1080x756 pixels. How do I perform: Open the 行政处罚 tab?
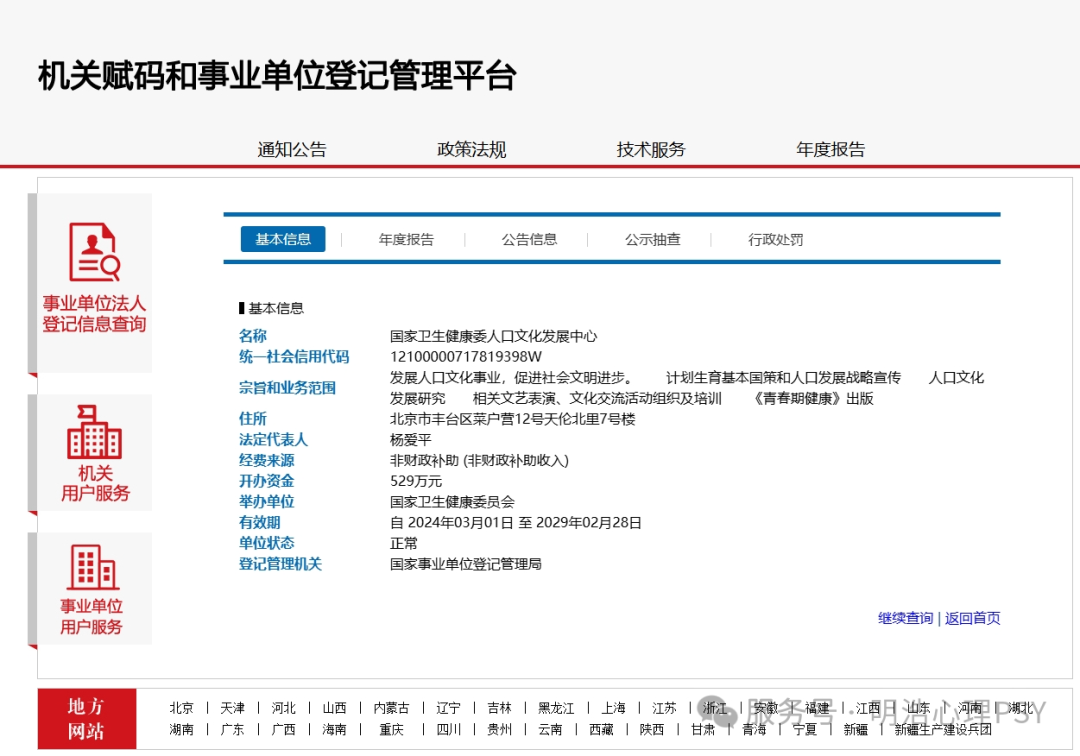pos(776,240)
